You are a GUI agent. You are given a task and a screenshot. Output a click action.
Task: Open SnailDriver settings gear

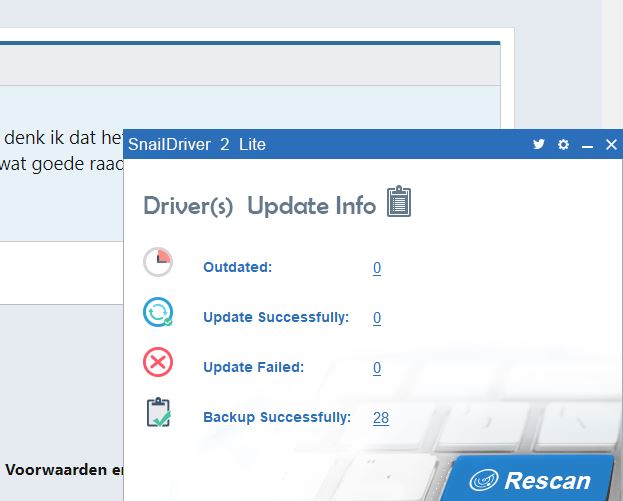(563, 144)
